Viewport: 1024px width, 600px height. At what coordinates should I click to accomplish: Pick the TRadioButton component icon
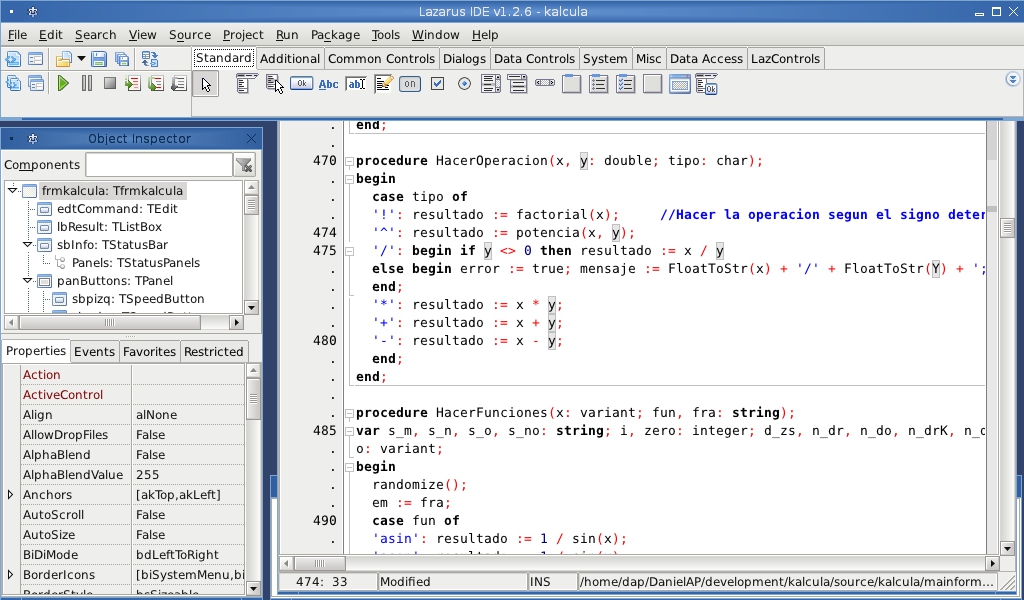click(464, 84)
